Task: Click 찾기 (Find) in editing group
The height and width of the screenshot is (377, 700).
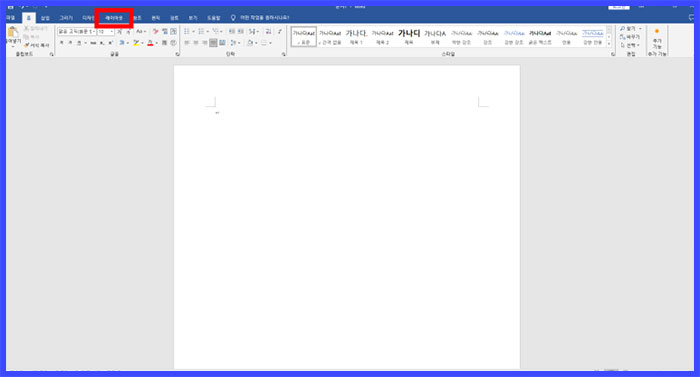Action: [630, 29]
